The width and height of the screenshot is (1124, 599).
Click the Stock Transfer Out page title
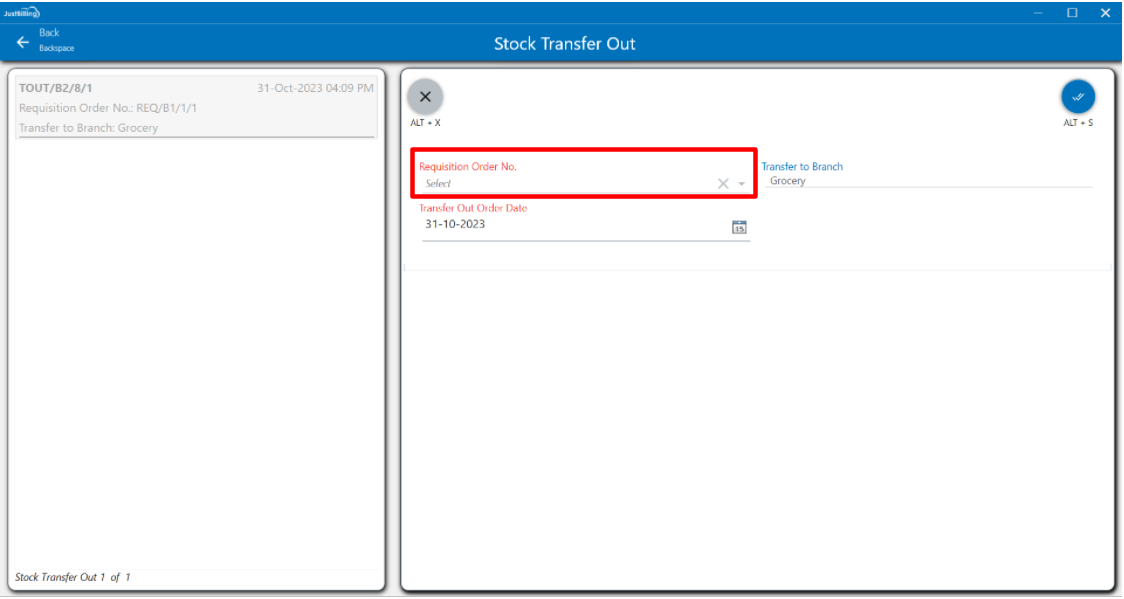(x=564, y=44)
